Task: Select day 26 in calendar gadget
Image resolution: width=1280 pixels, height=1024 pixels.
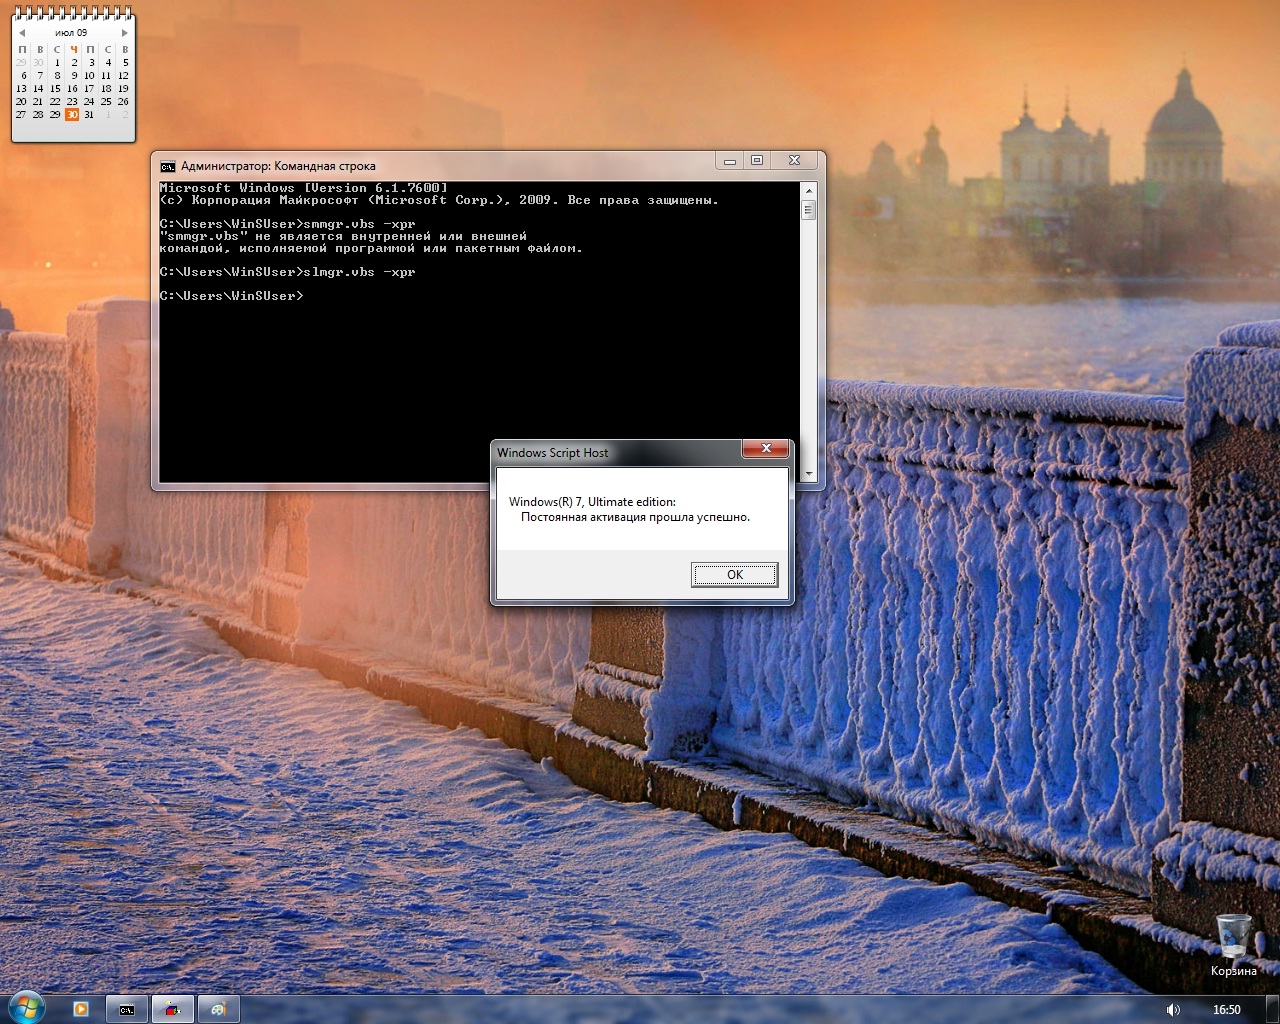Action: [x=123, y=101]
